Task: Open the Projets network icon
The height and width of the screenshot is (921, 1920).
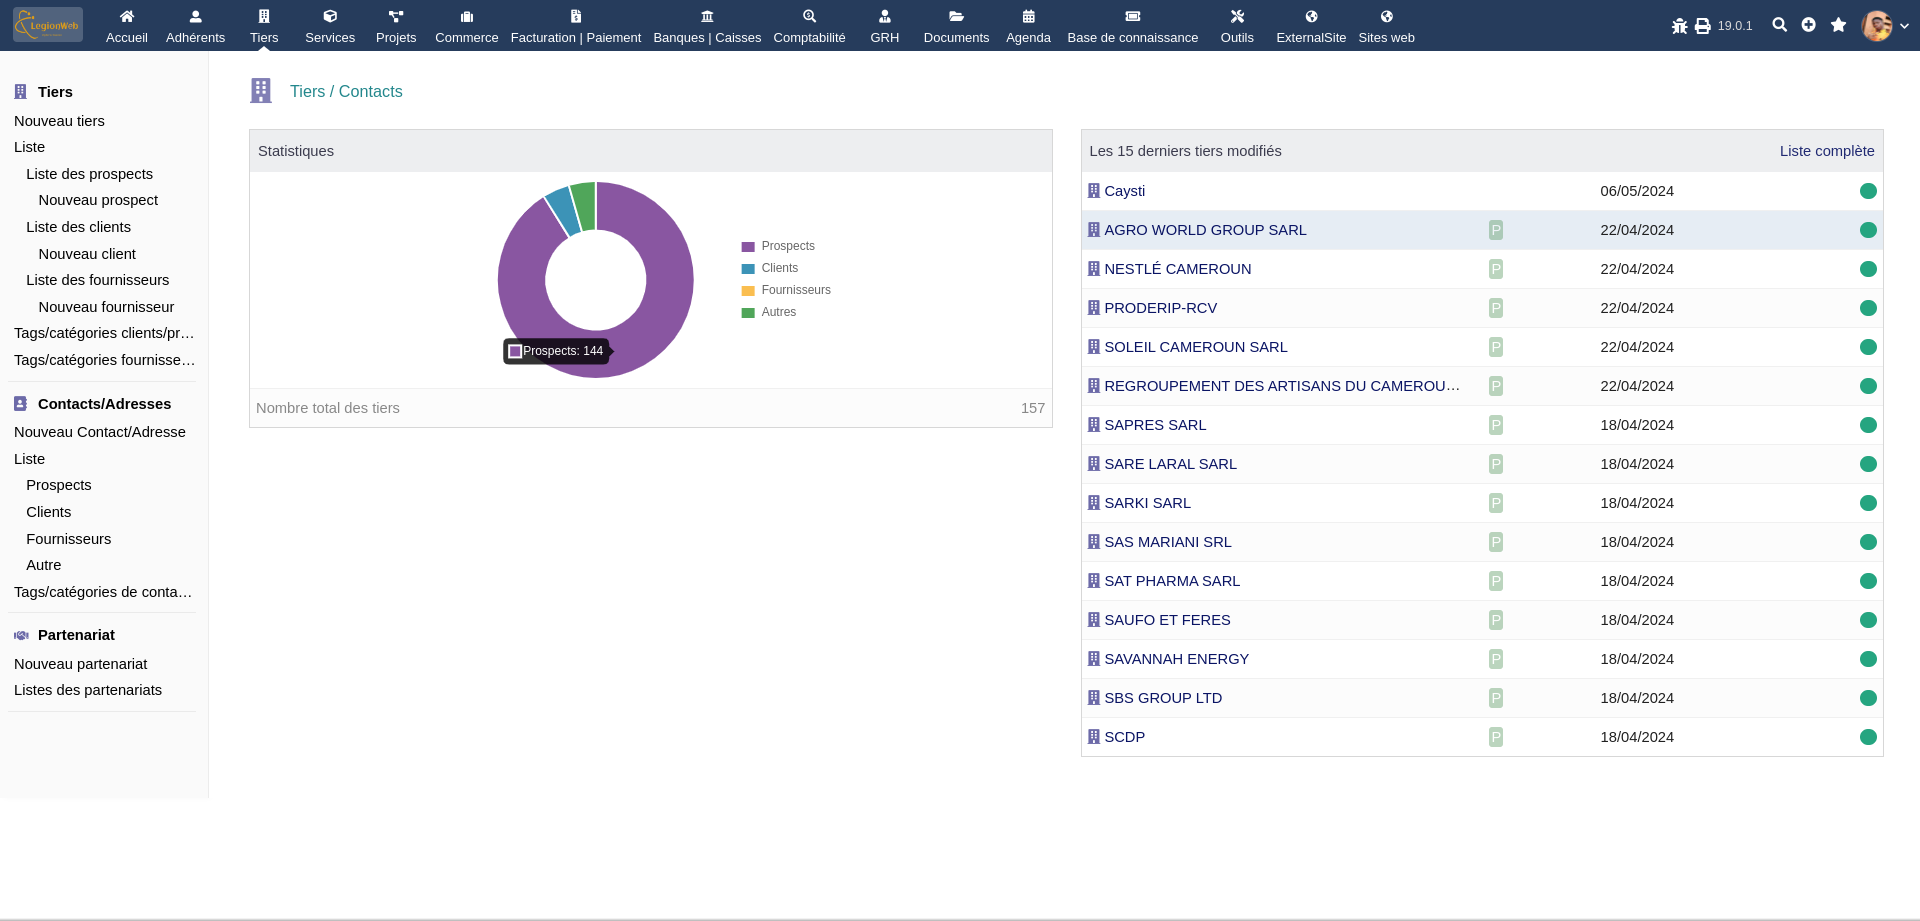Action: pos(396,16)
